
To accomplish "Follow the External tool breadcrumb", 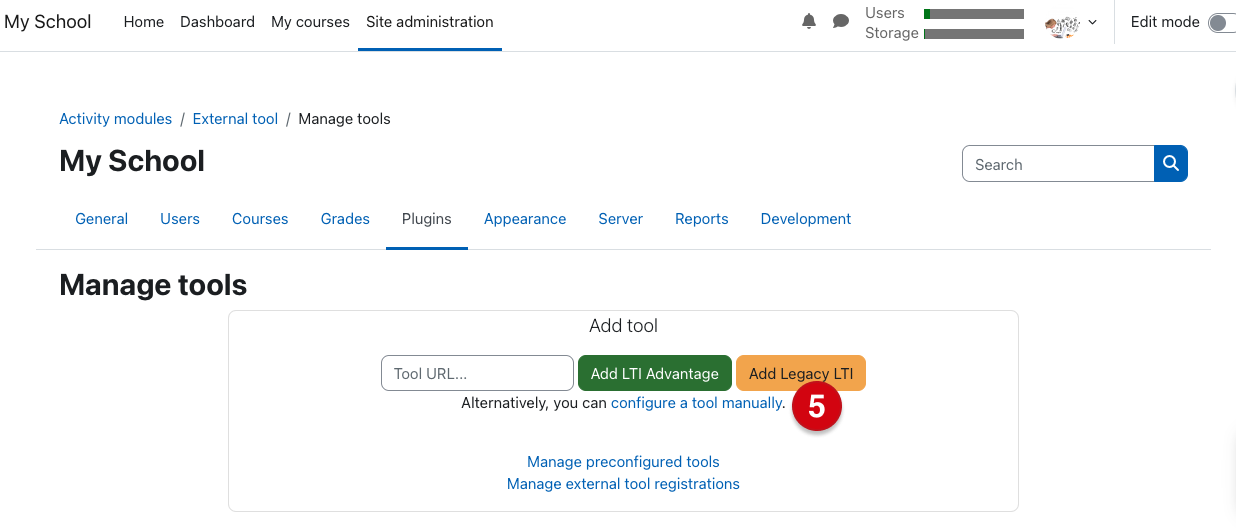I will coord(235,118).
